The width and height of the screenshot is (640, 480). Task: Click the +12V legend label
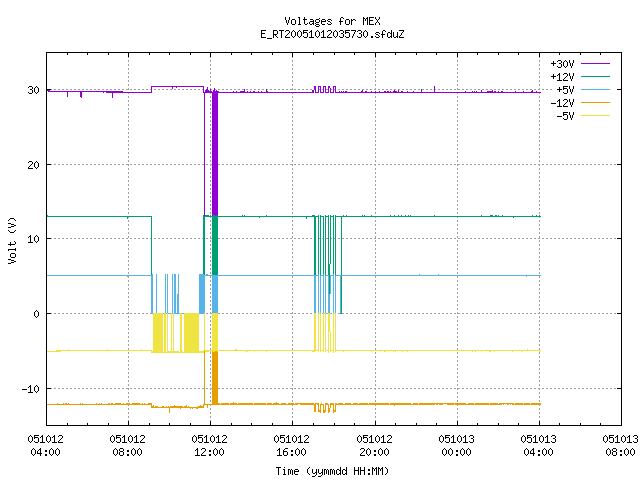(x=562, y=77)
